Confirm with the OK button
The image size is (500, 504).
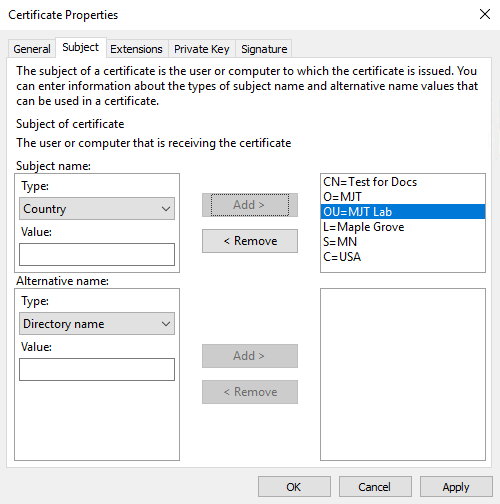(x=294, y=487)
